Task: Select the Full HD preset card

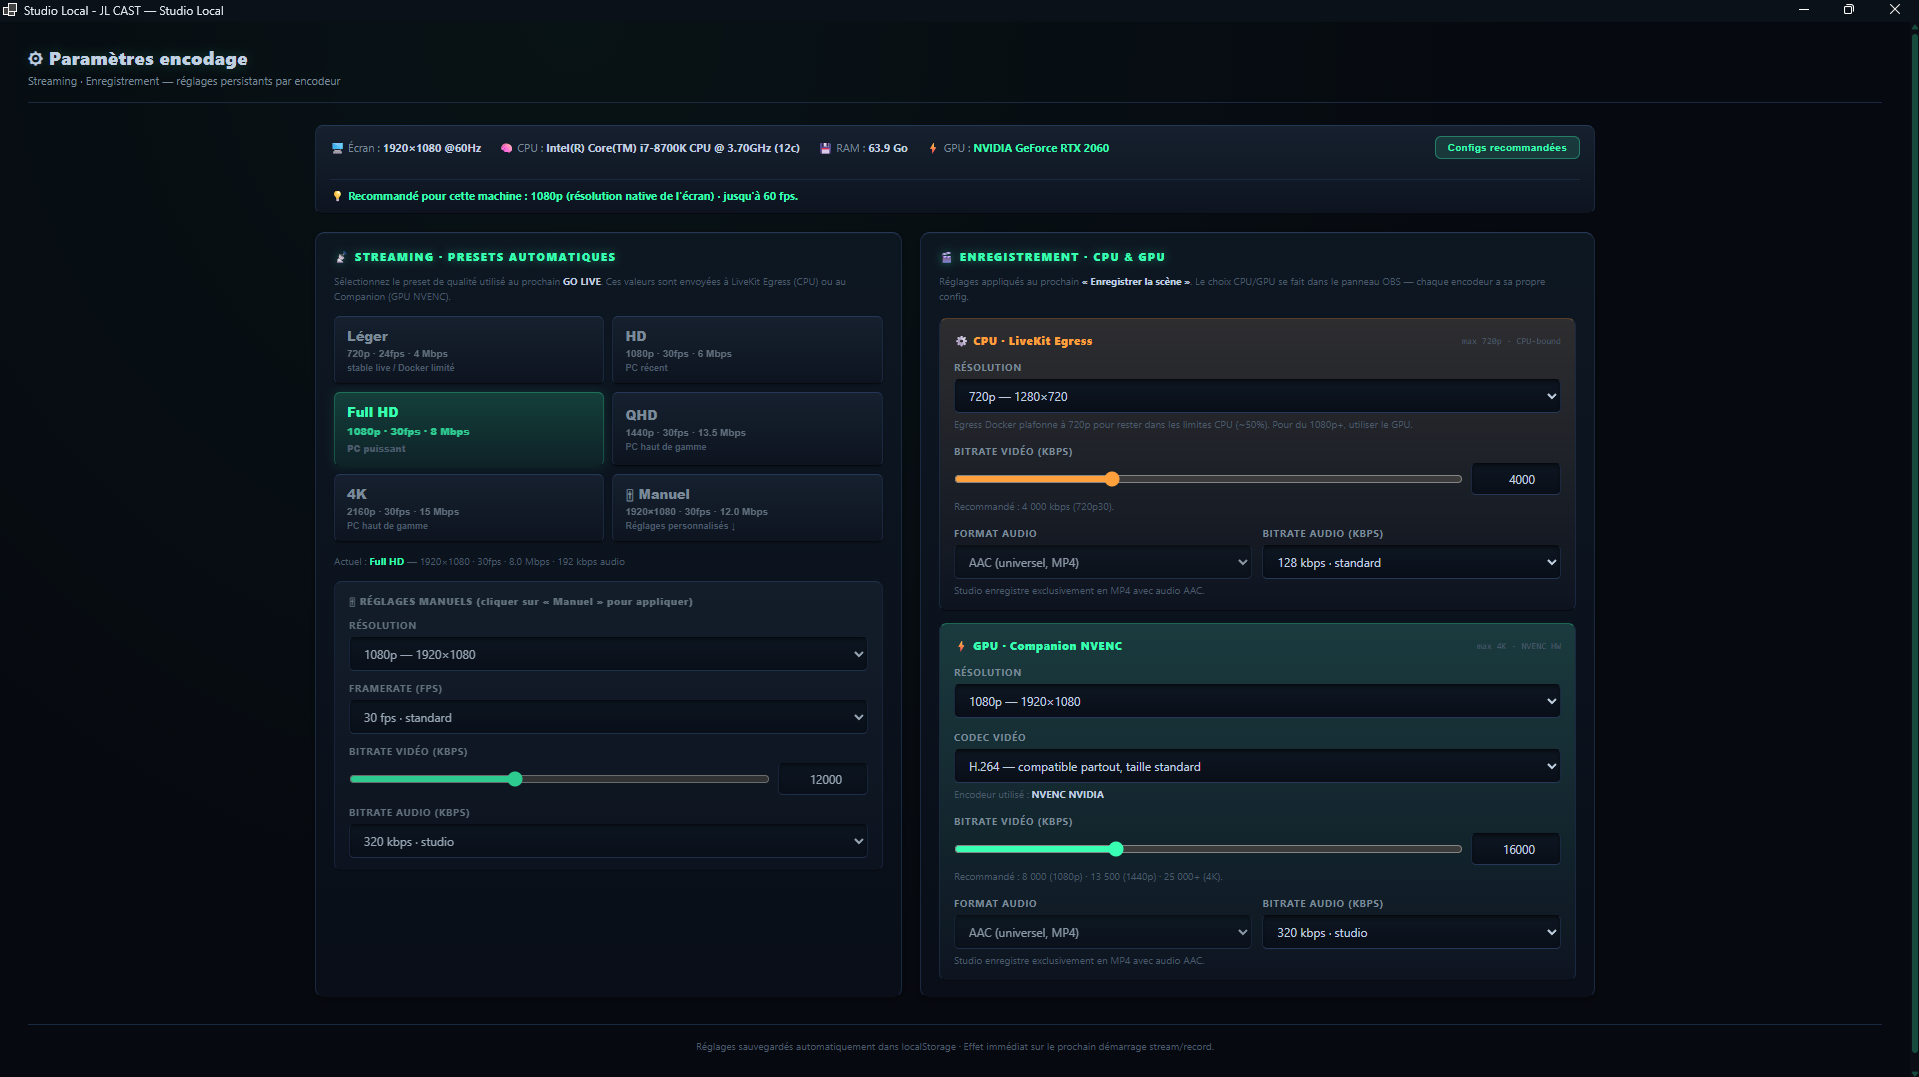Action: point(468,429)
